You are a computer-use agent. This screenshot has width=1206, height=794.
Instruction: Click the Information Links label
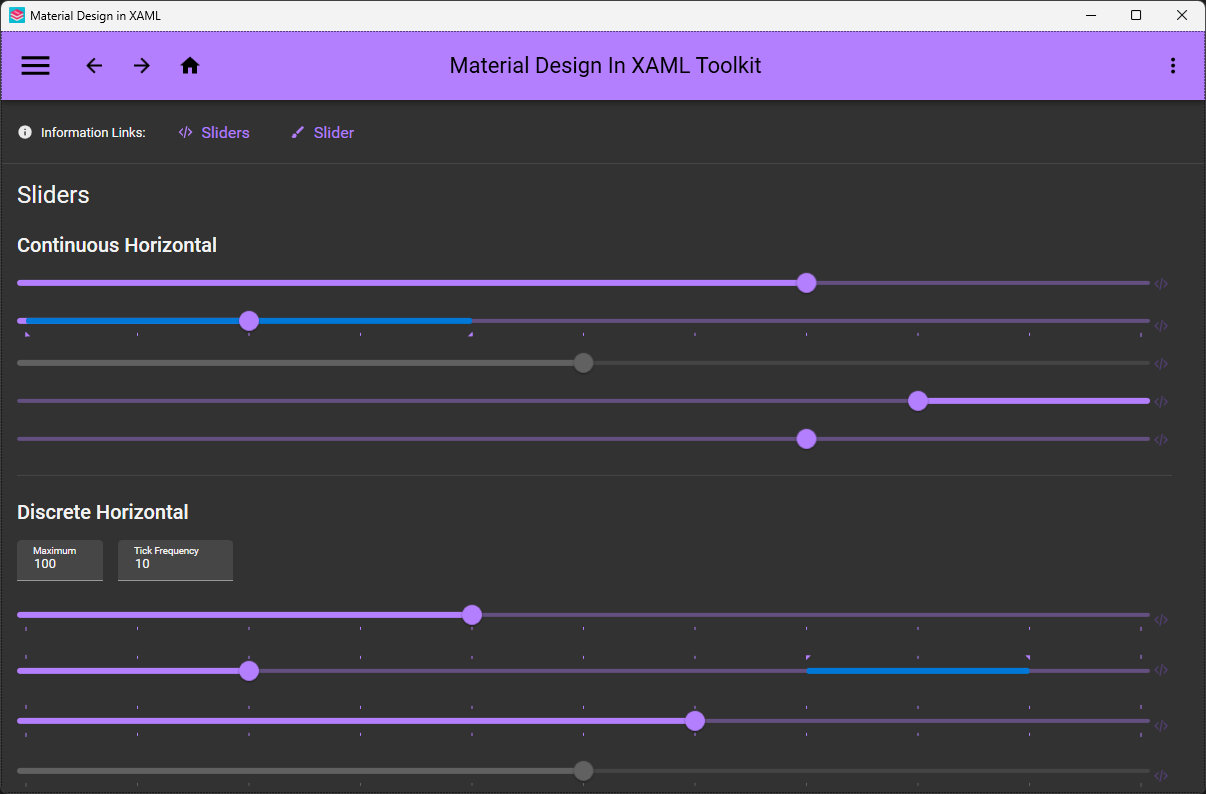coord(93,133)
